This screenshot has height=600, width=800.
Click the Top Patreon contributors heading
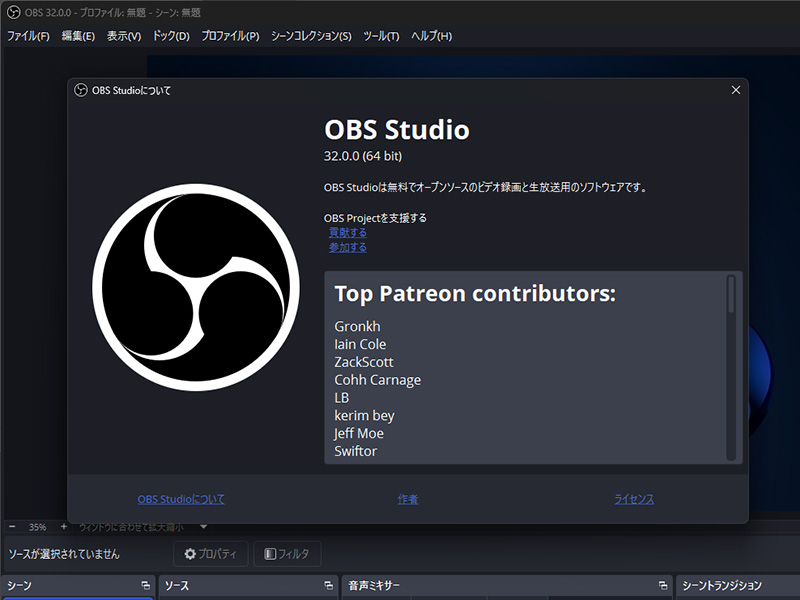point(475,294)
